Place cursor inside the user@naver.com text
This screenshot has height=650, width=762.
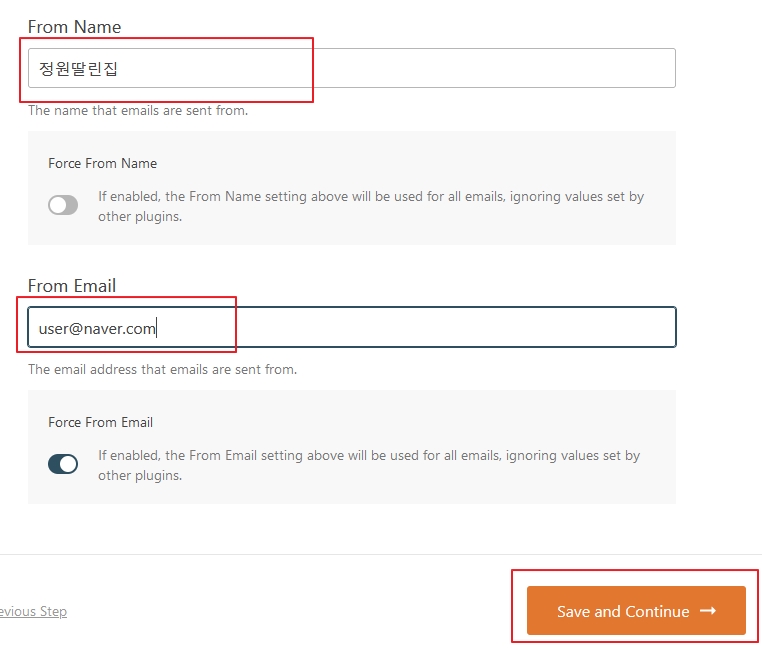click(97, 328)
